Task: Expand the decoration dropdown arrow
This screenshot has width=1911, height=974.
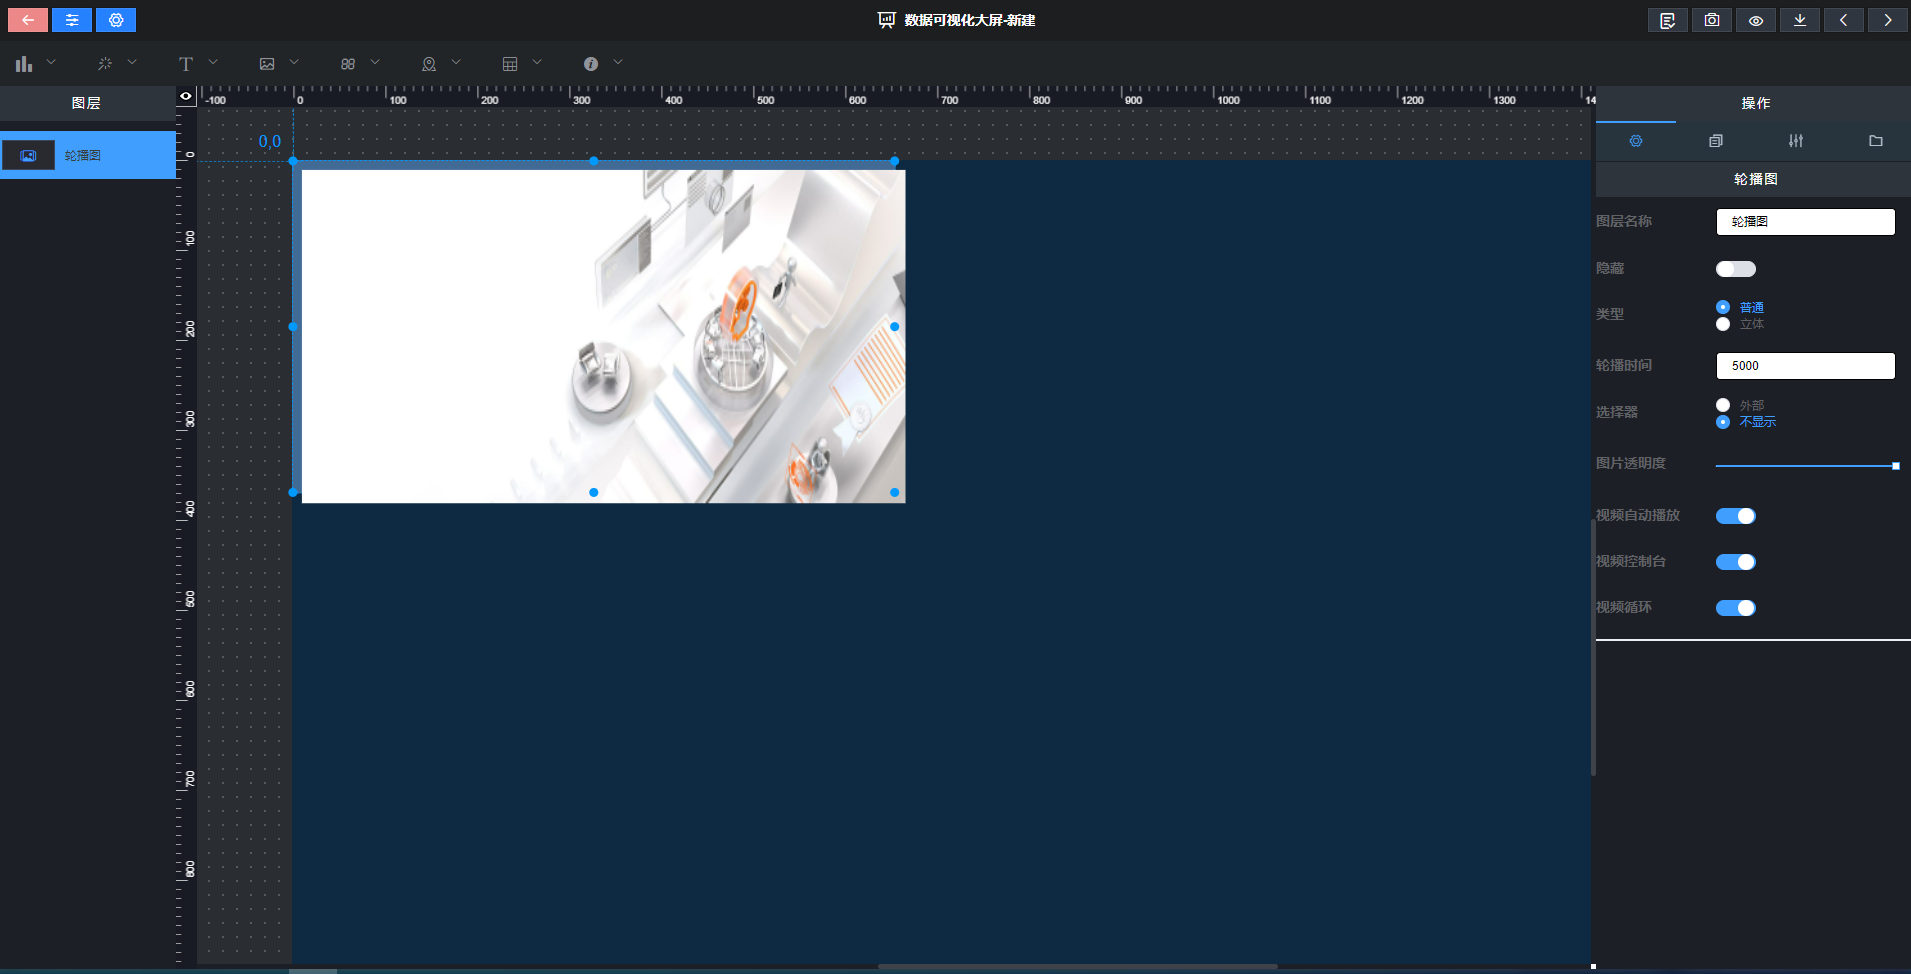Action: (132, 62)
